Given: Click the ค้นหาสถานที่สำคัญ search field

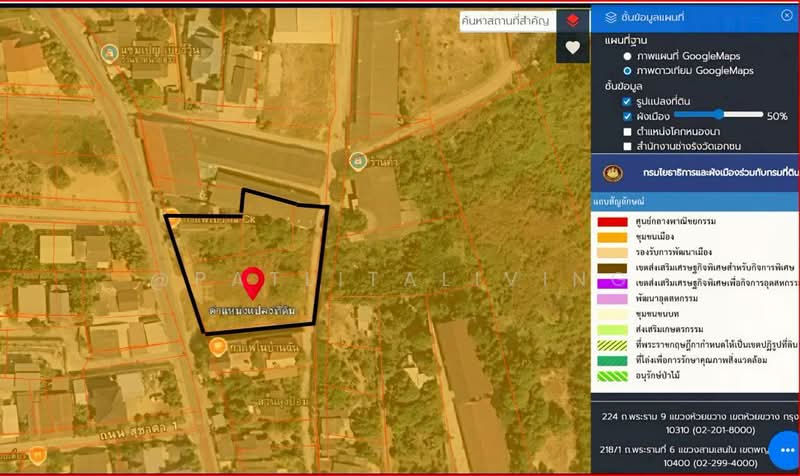Looking at the screenshot, I should 506,20.
